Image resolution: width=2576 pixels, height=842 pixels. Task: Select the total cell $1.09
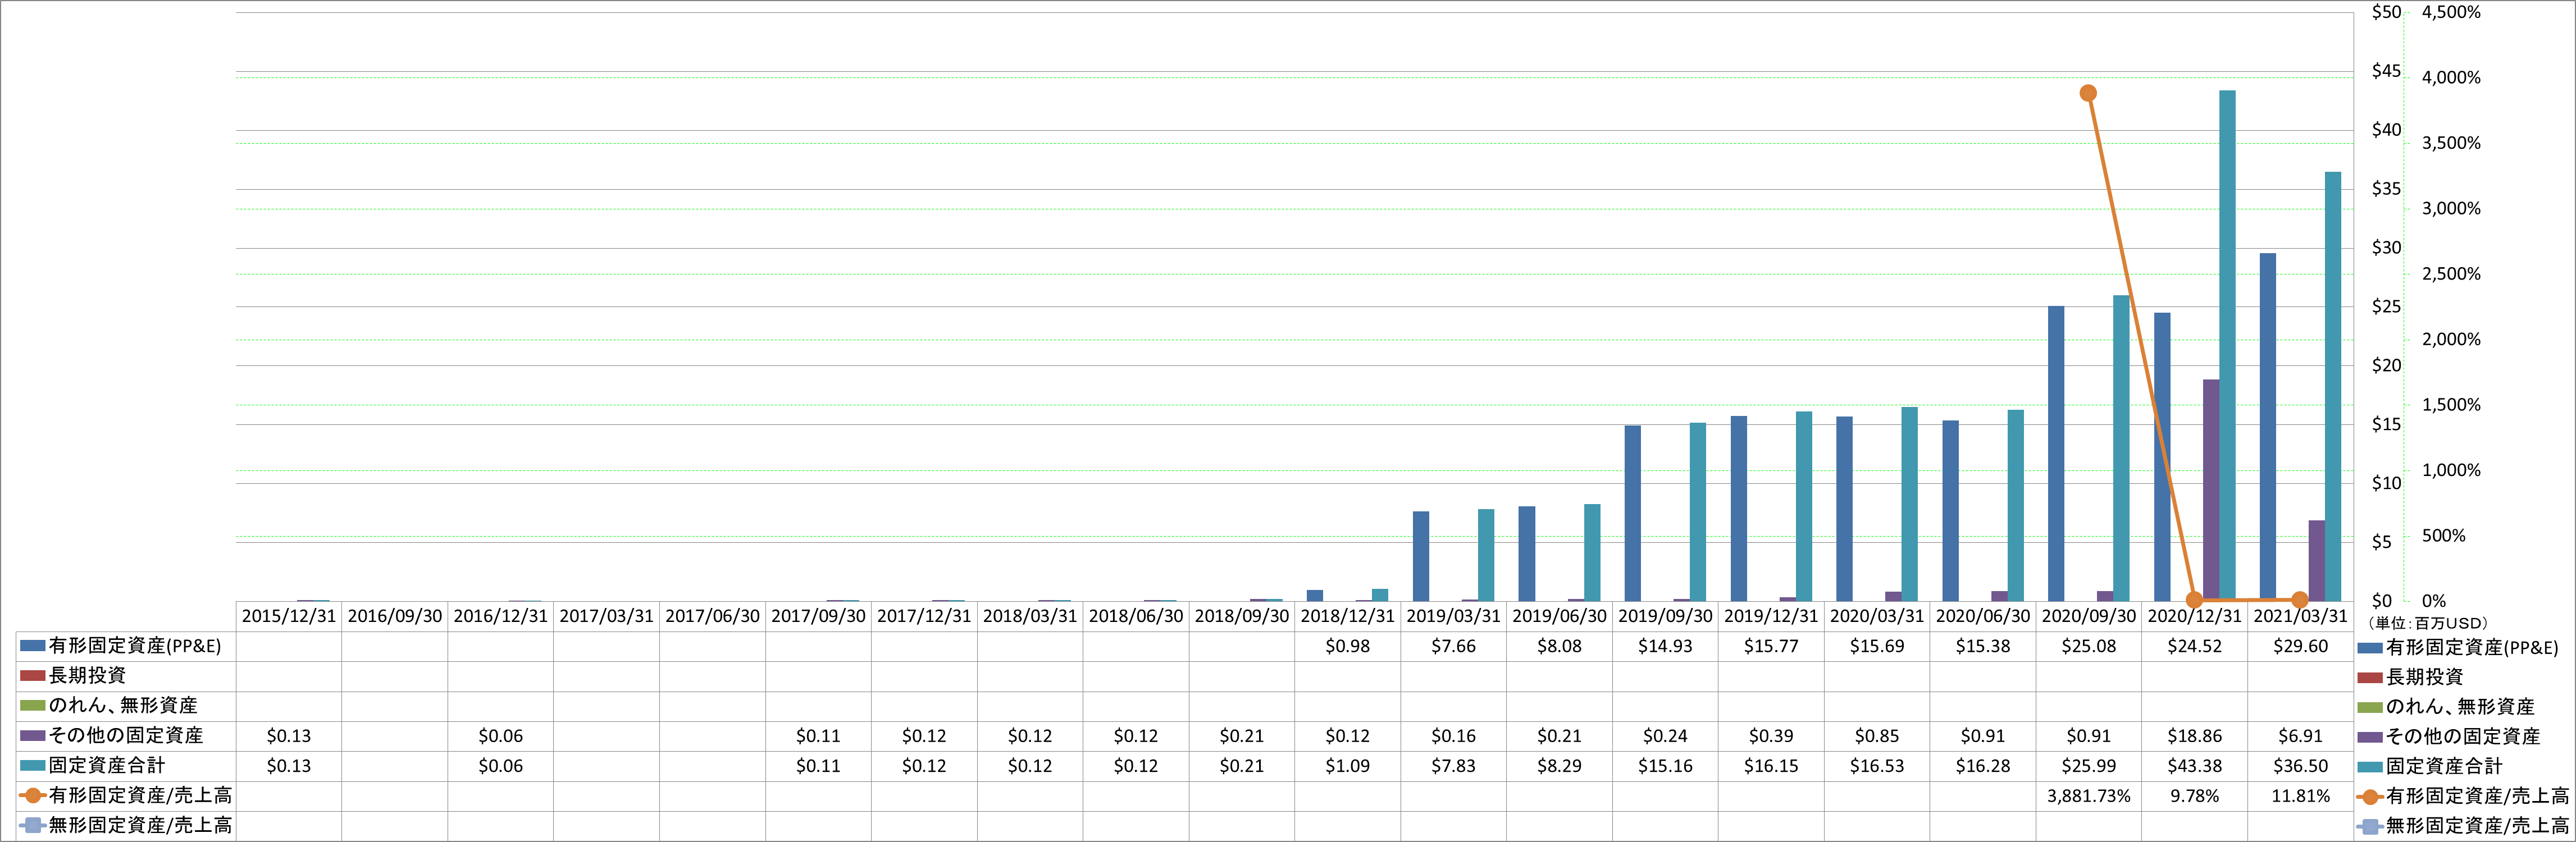[x=1347, y=766]
